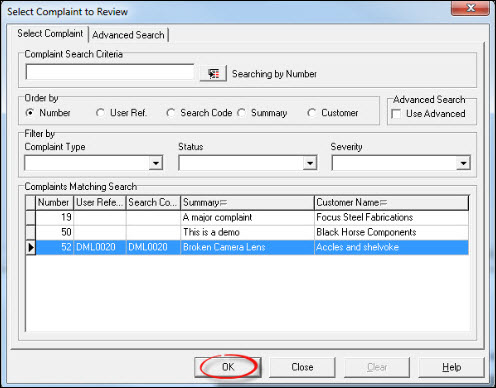Select complaint number 19 cell

coord(55,218)
